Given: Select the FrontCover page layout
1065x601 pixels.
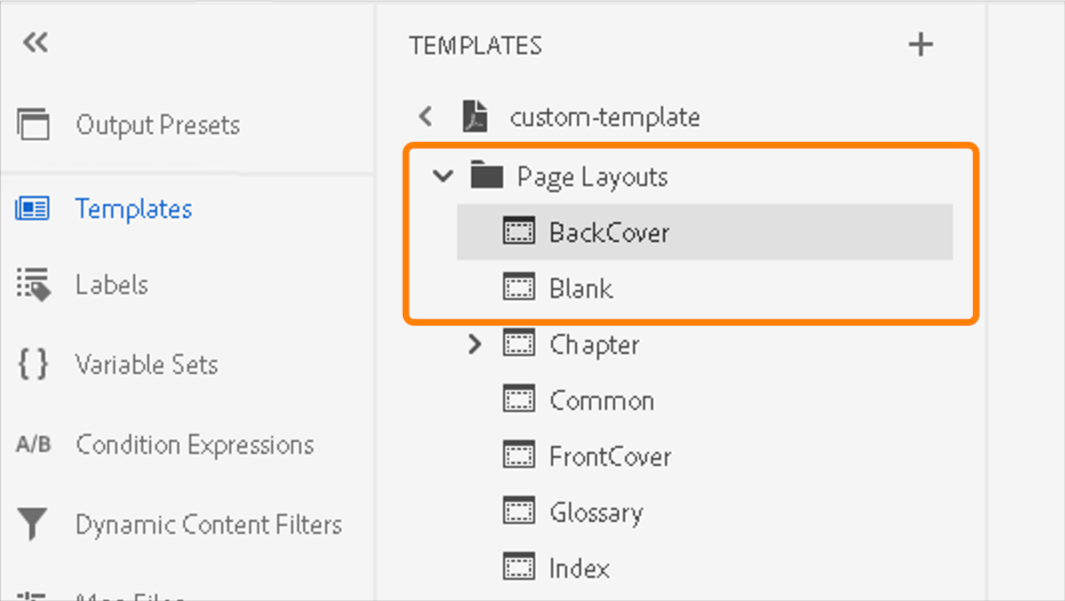Looking at the screenshot, I should coord(609,455).
